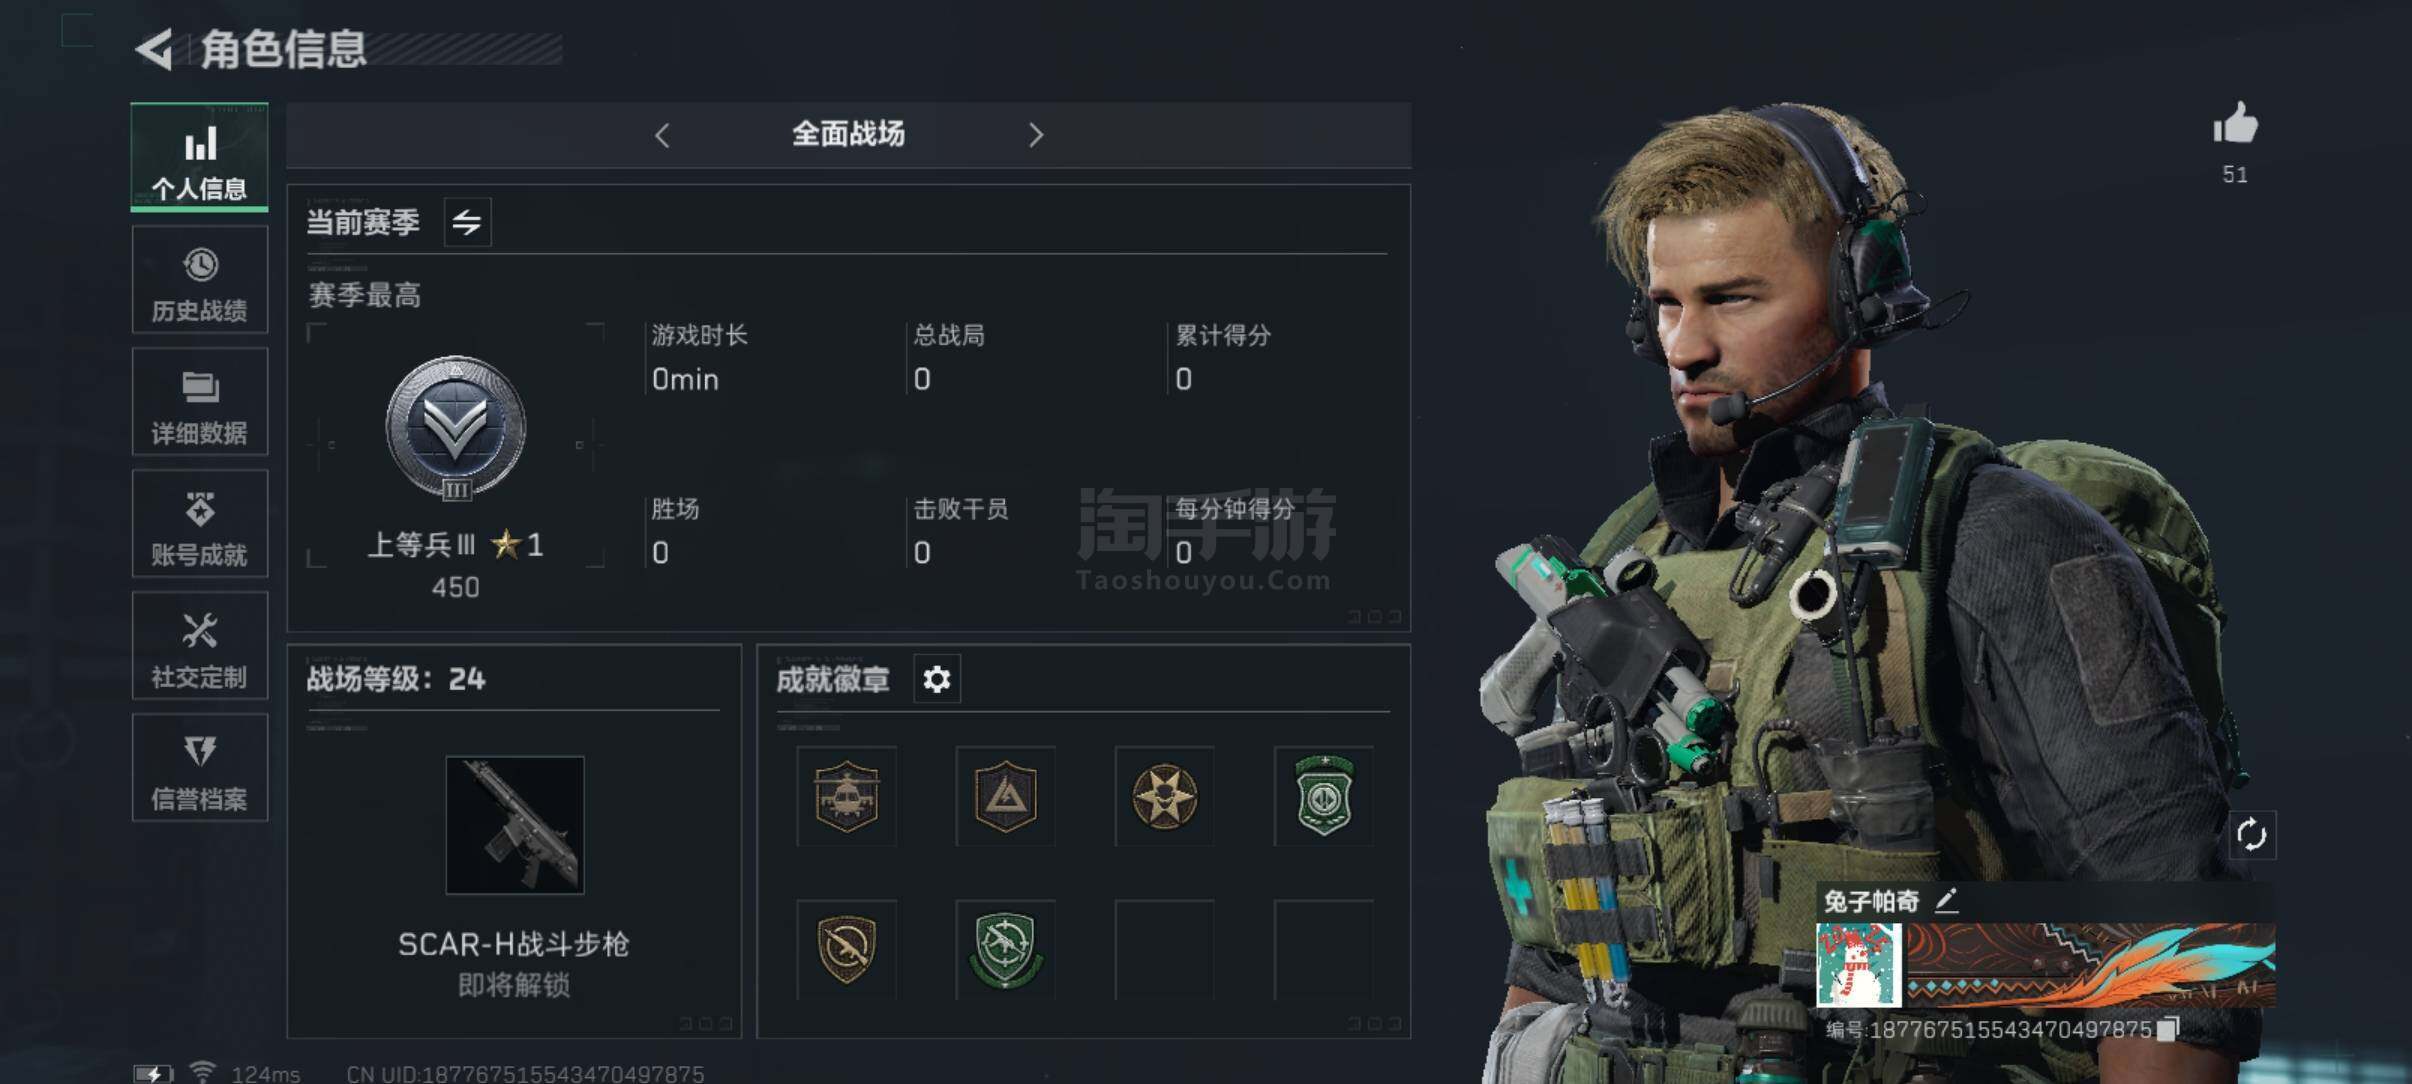
Task: Open the 账号成就 tab
Action: click(x=200, y=524)
